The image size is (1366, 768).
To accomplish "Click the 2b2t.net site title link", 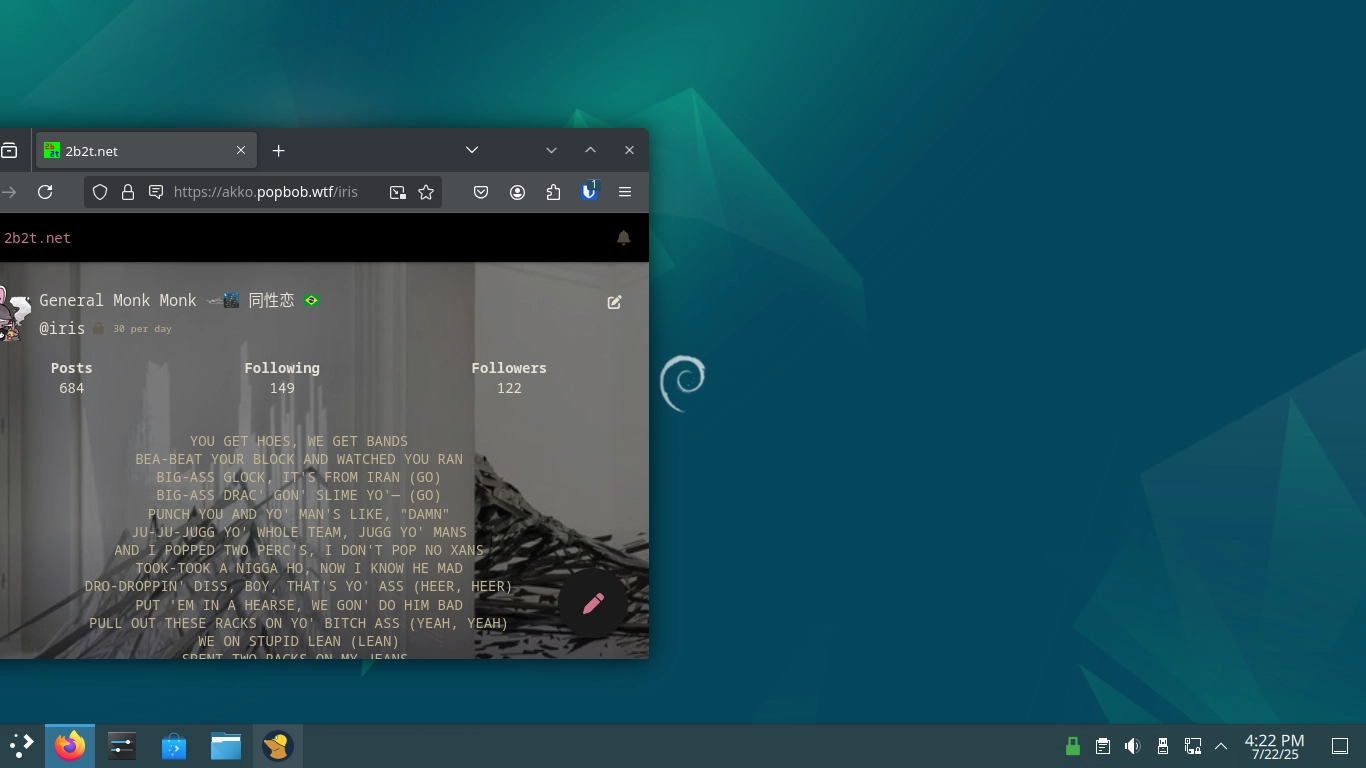I will (38, 238).
